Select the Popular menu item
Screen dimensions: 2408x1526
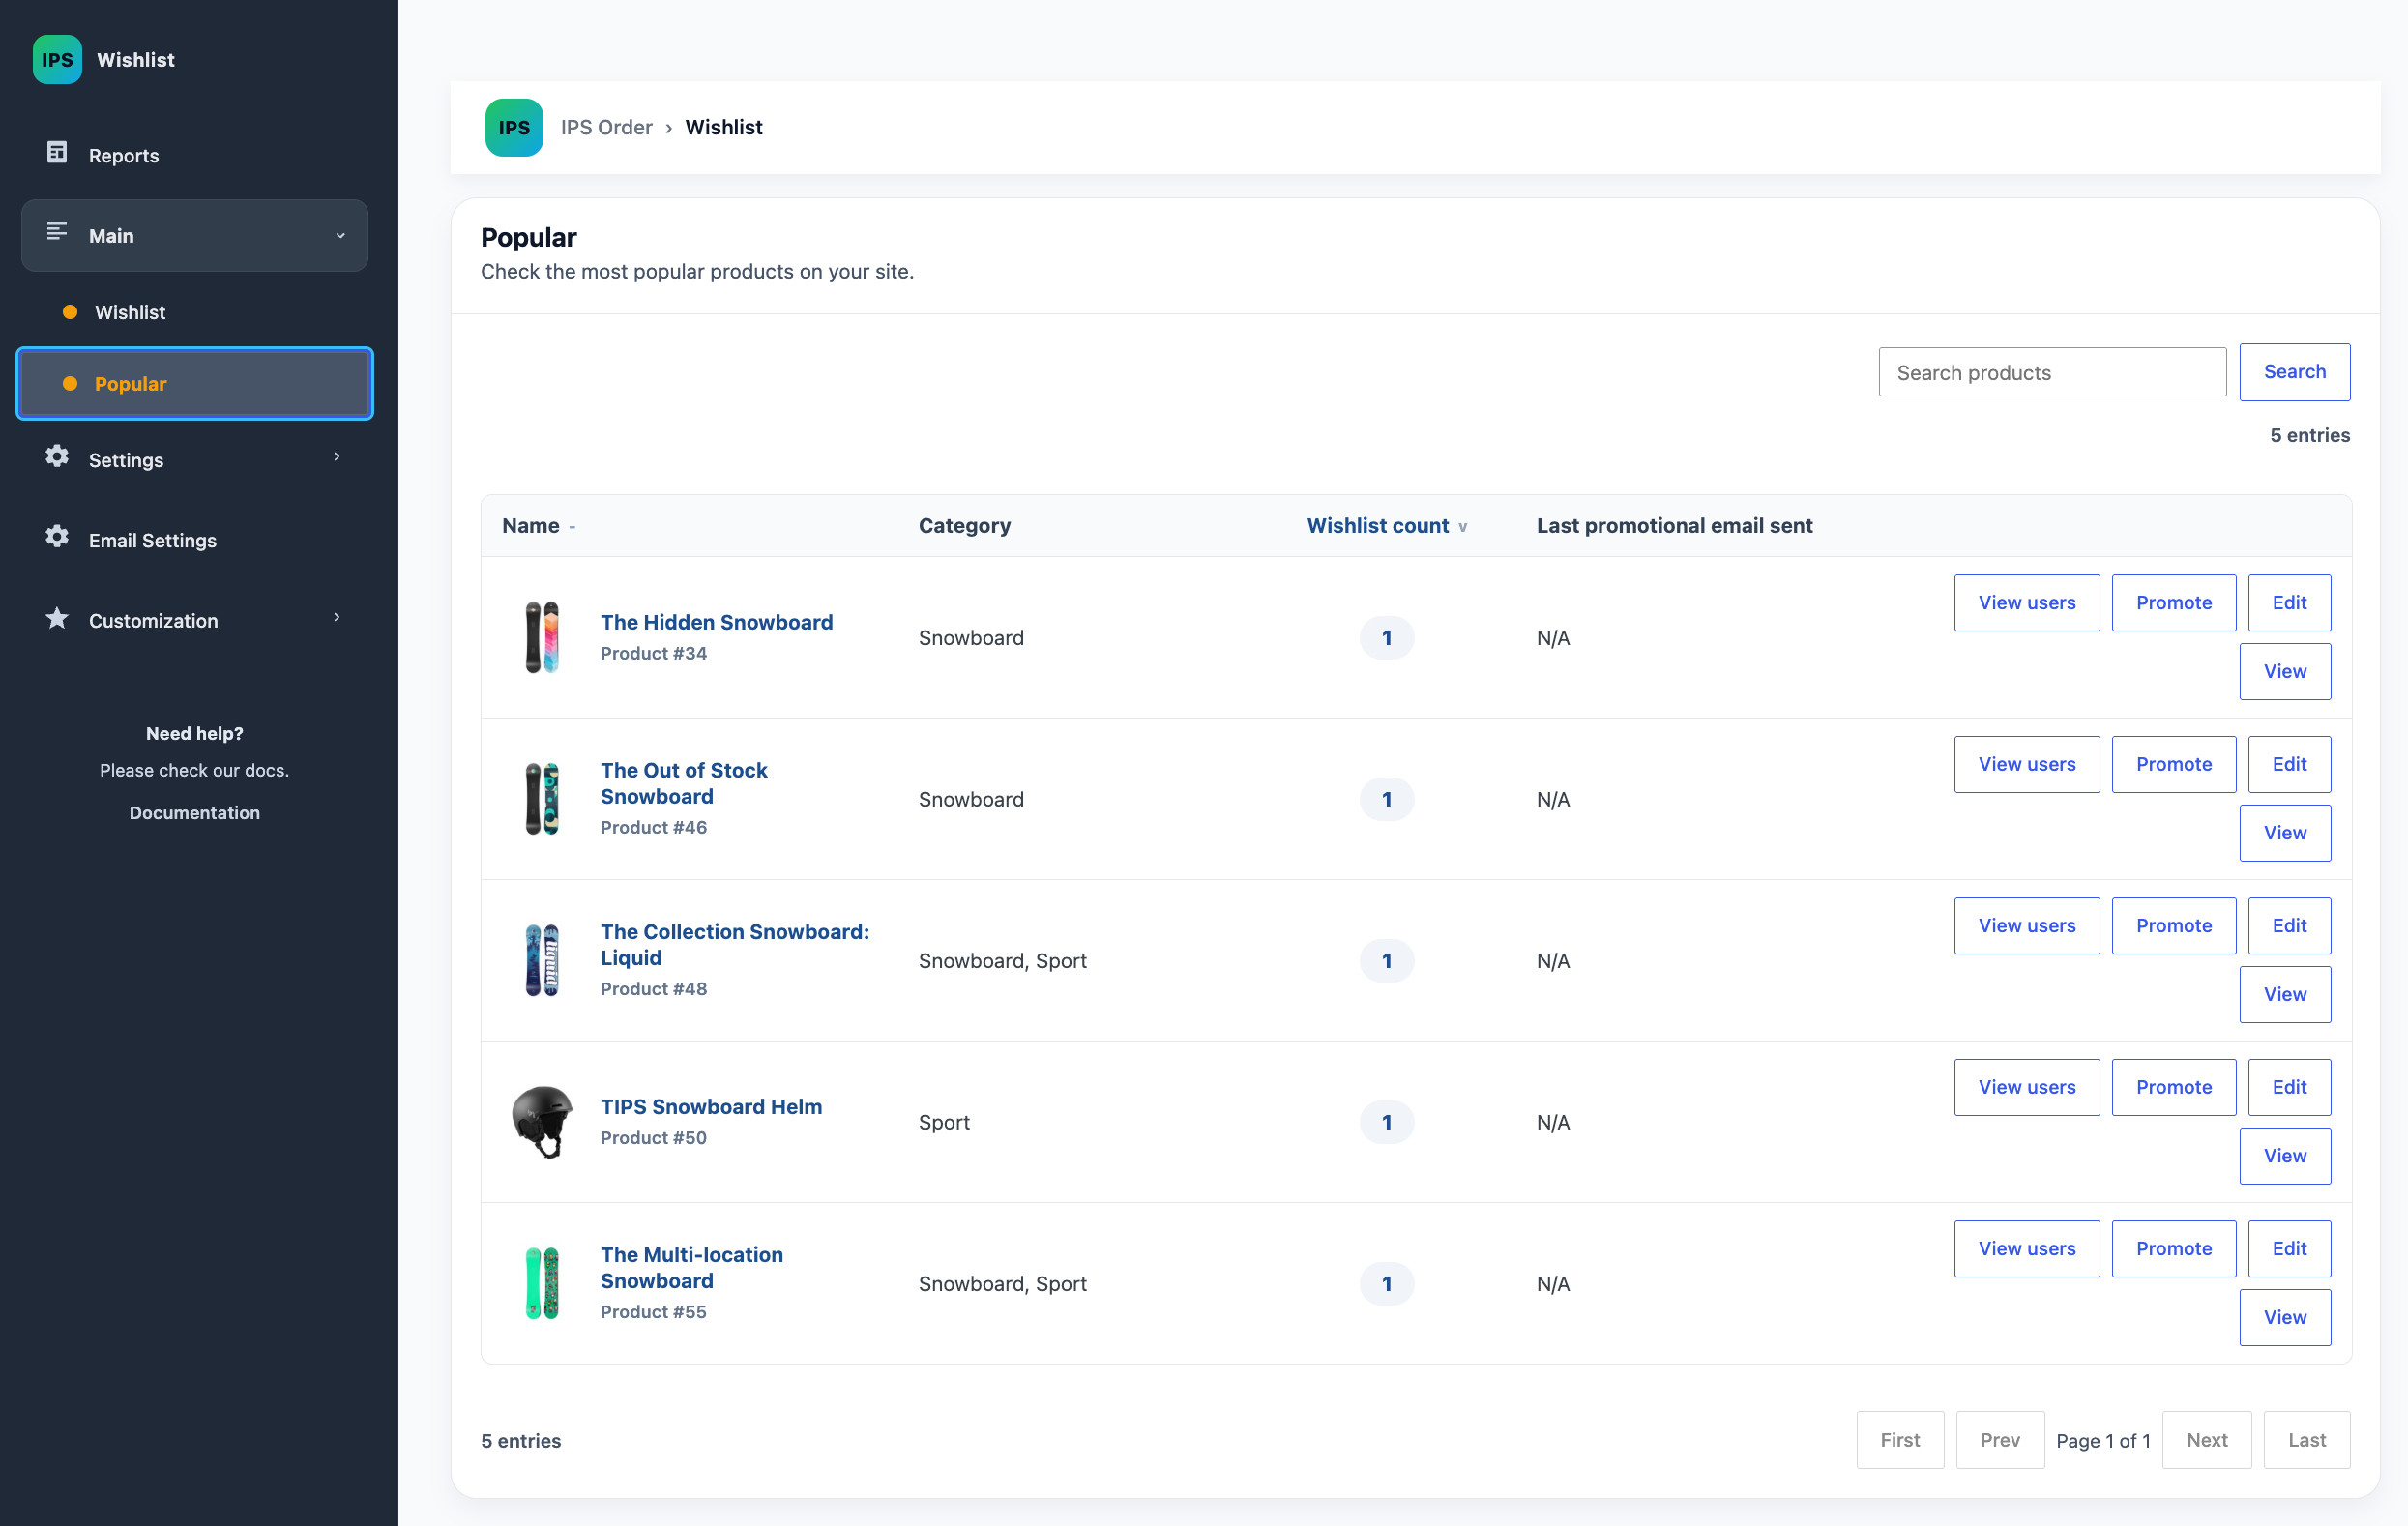tap(195, 384)
